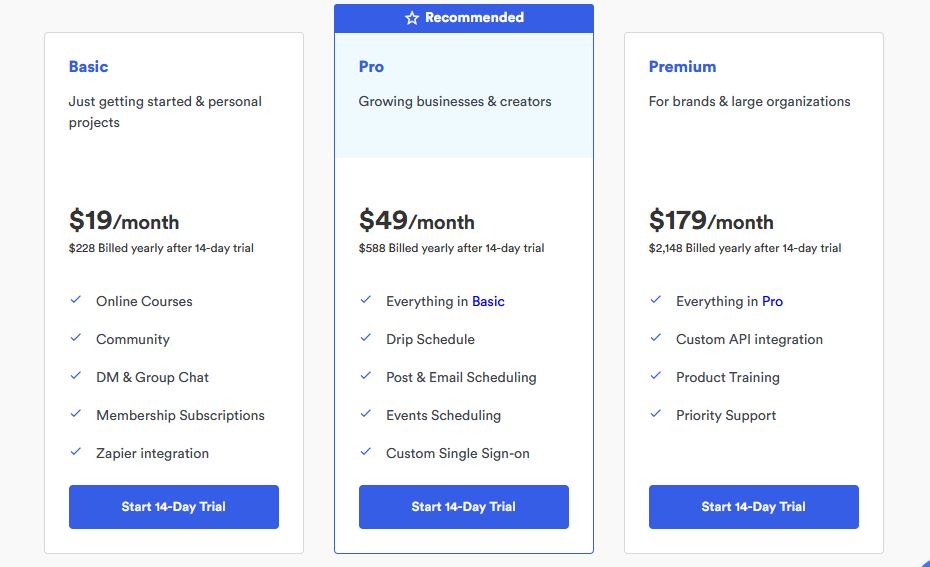Select the Basic plan heading
Image resolution: width=930 pixels, height=567 pixels.
88,67
